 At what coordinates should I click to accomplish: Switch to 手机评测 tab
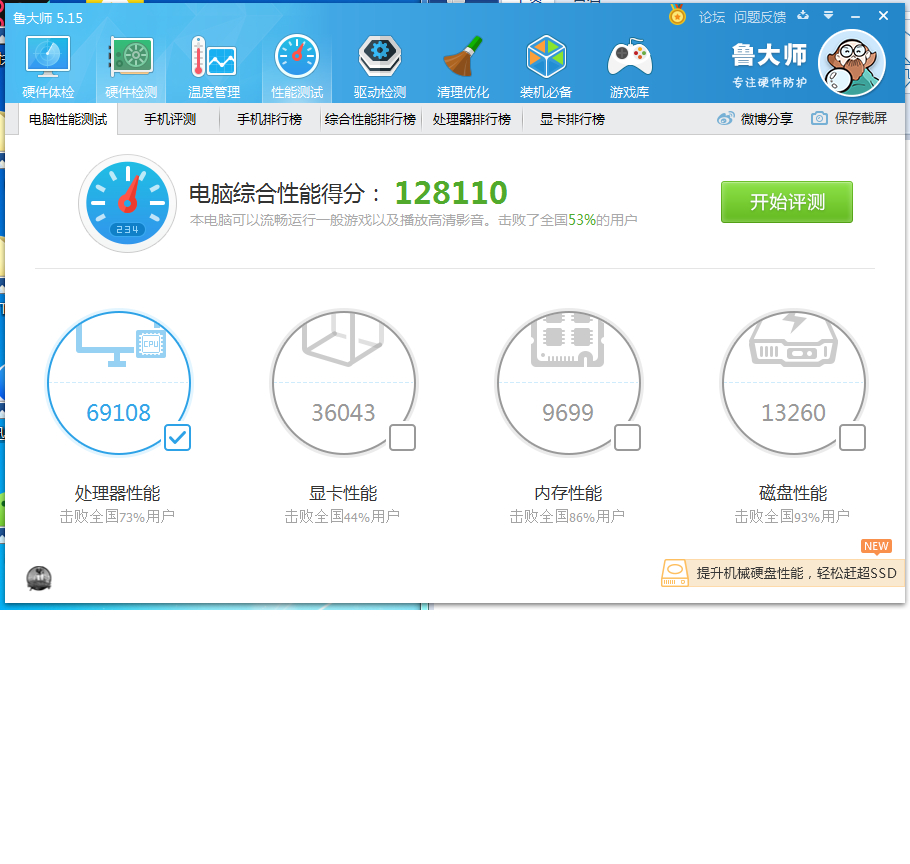click(x=170, y=120)
